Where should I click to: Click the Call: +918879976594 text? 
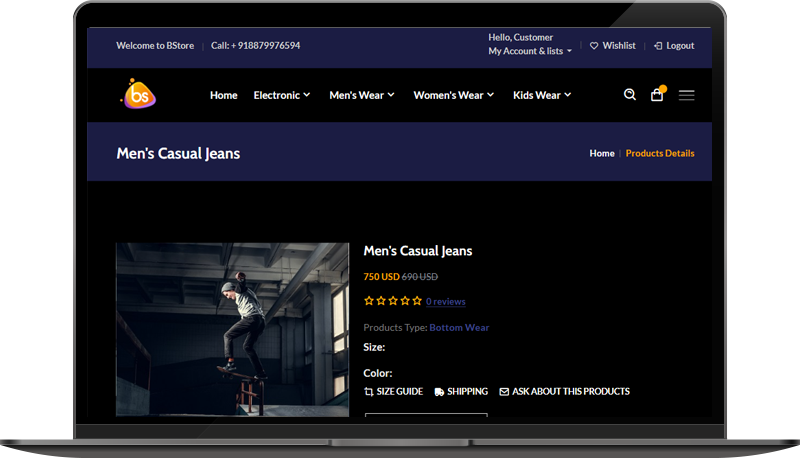coord(256,46)
